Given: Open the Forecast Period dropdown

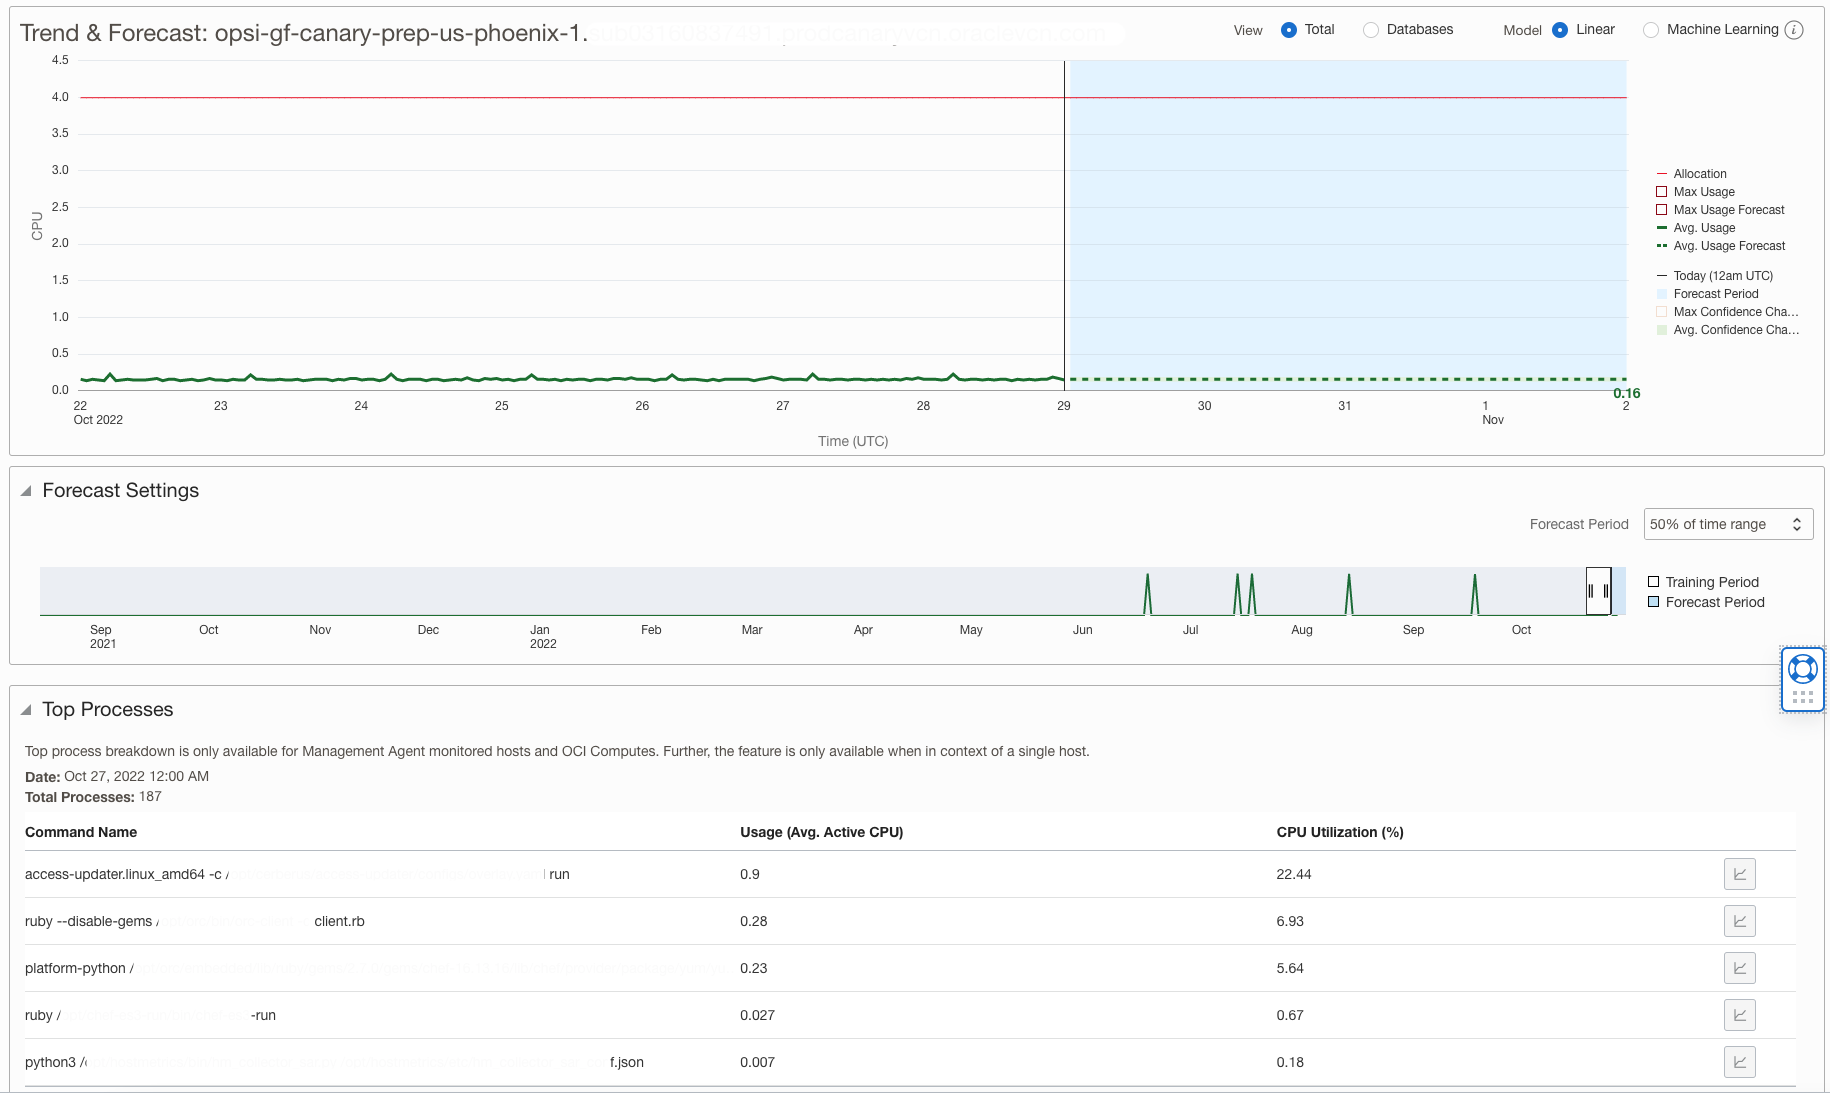Looking at the screenshot, I should coord(1728,523).
